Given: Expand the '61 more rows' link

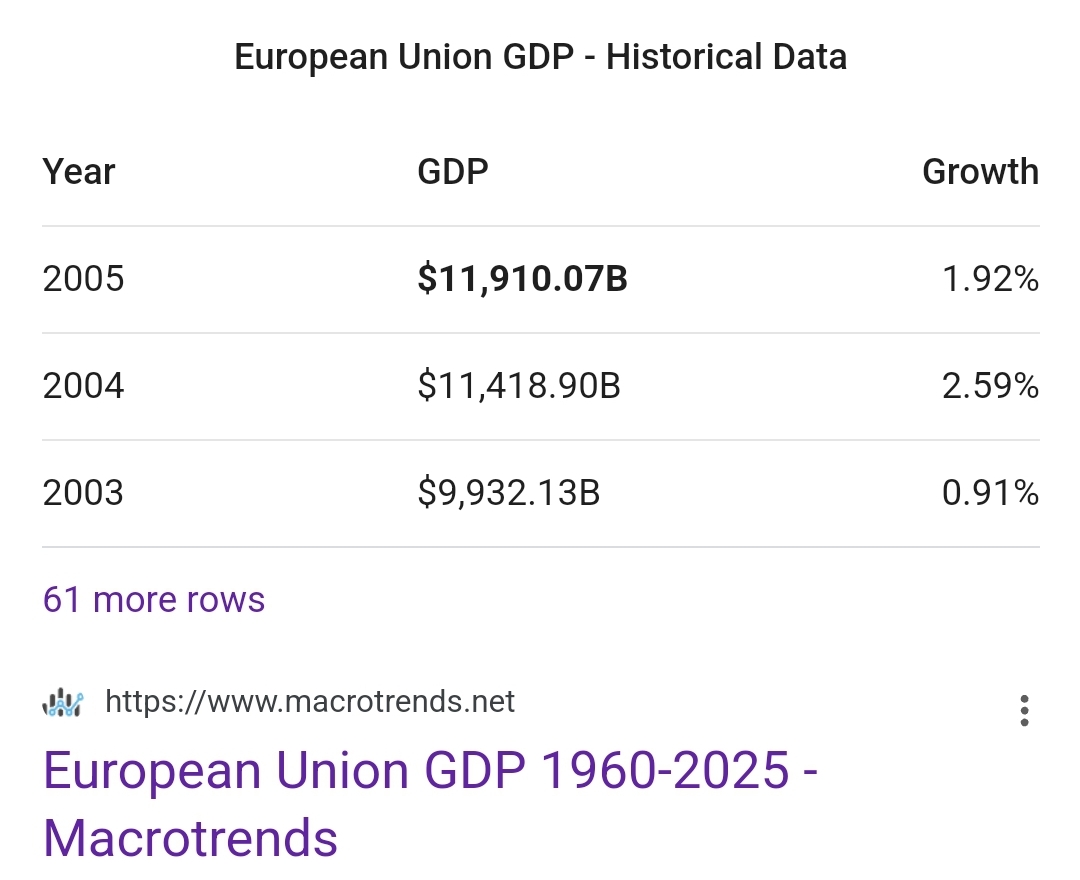Looking at the screenshot, I should tap(154, 600).
